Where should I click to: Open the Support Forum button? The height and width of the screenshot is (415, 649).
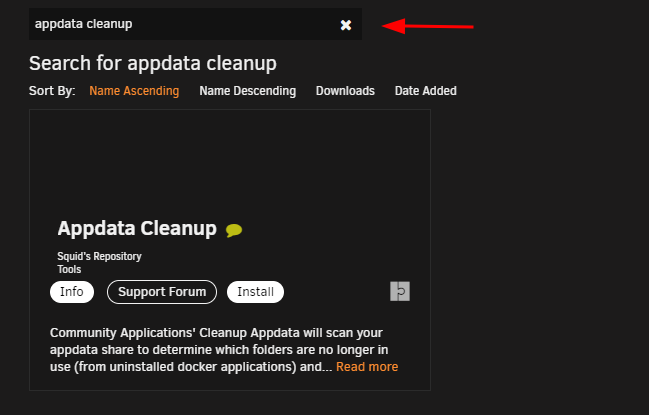pyautogui.click(x=162, y=292)
